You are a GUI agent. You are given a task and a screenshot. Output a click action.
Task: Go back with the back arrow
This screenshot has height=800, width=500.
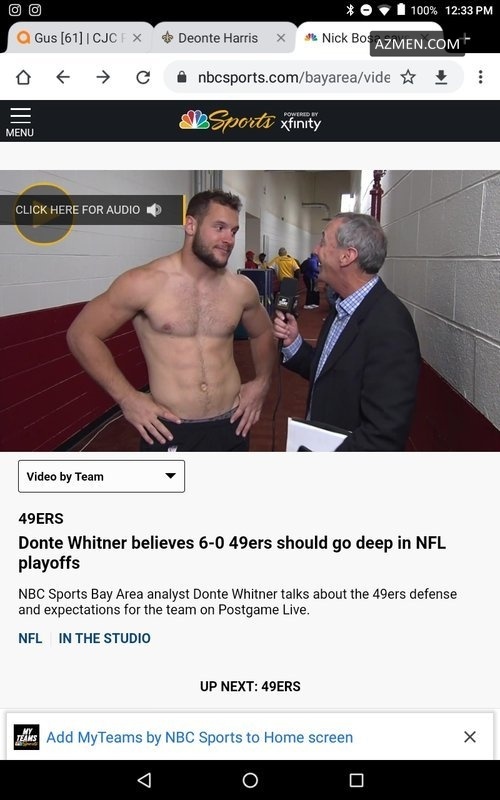[63, 77]
